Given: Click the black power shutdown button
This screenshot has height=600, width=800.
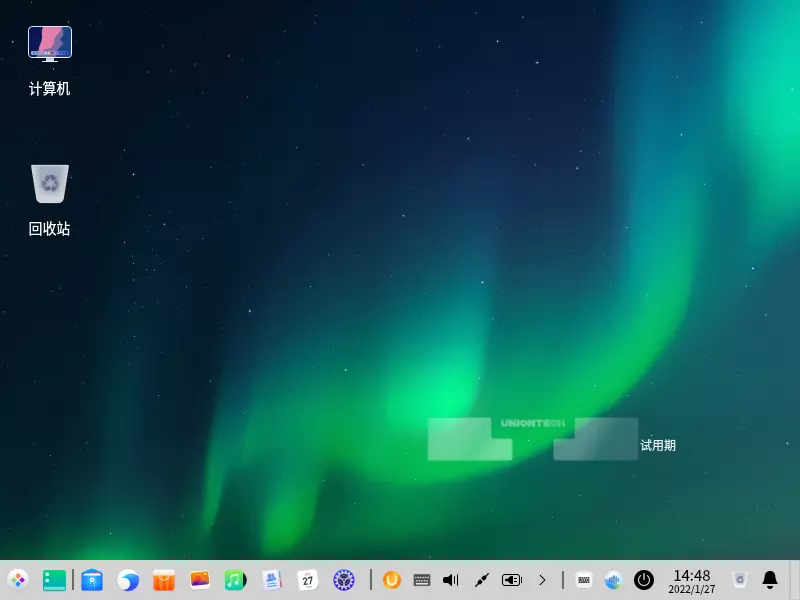Looking at the screenshot, I should click(644, 580).
